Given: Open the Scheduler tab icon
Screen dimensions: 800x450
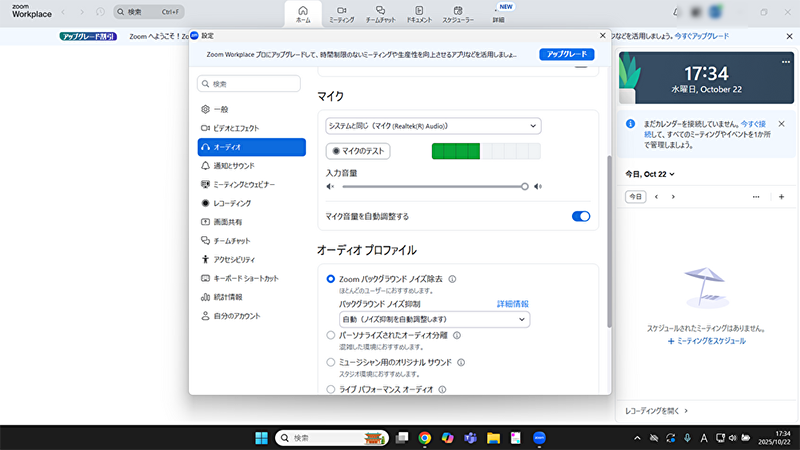Looking at the screenshot, I should click(x=458, y=10).
